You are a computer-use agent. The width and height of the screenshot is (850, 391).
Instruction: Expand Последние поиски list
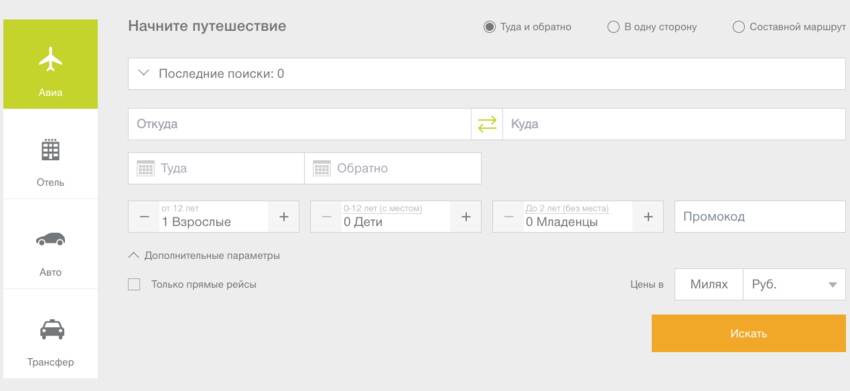click(x=487, y=74)
